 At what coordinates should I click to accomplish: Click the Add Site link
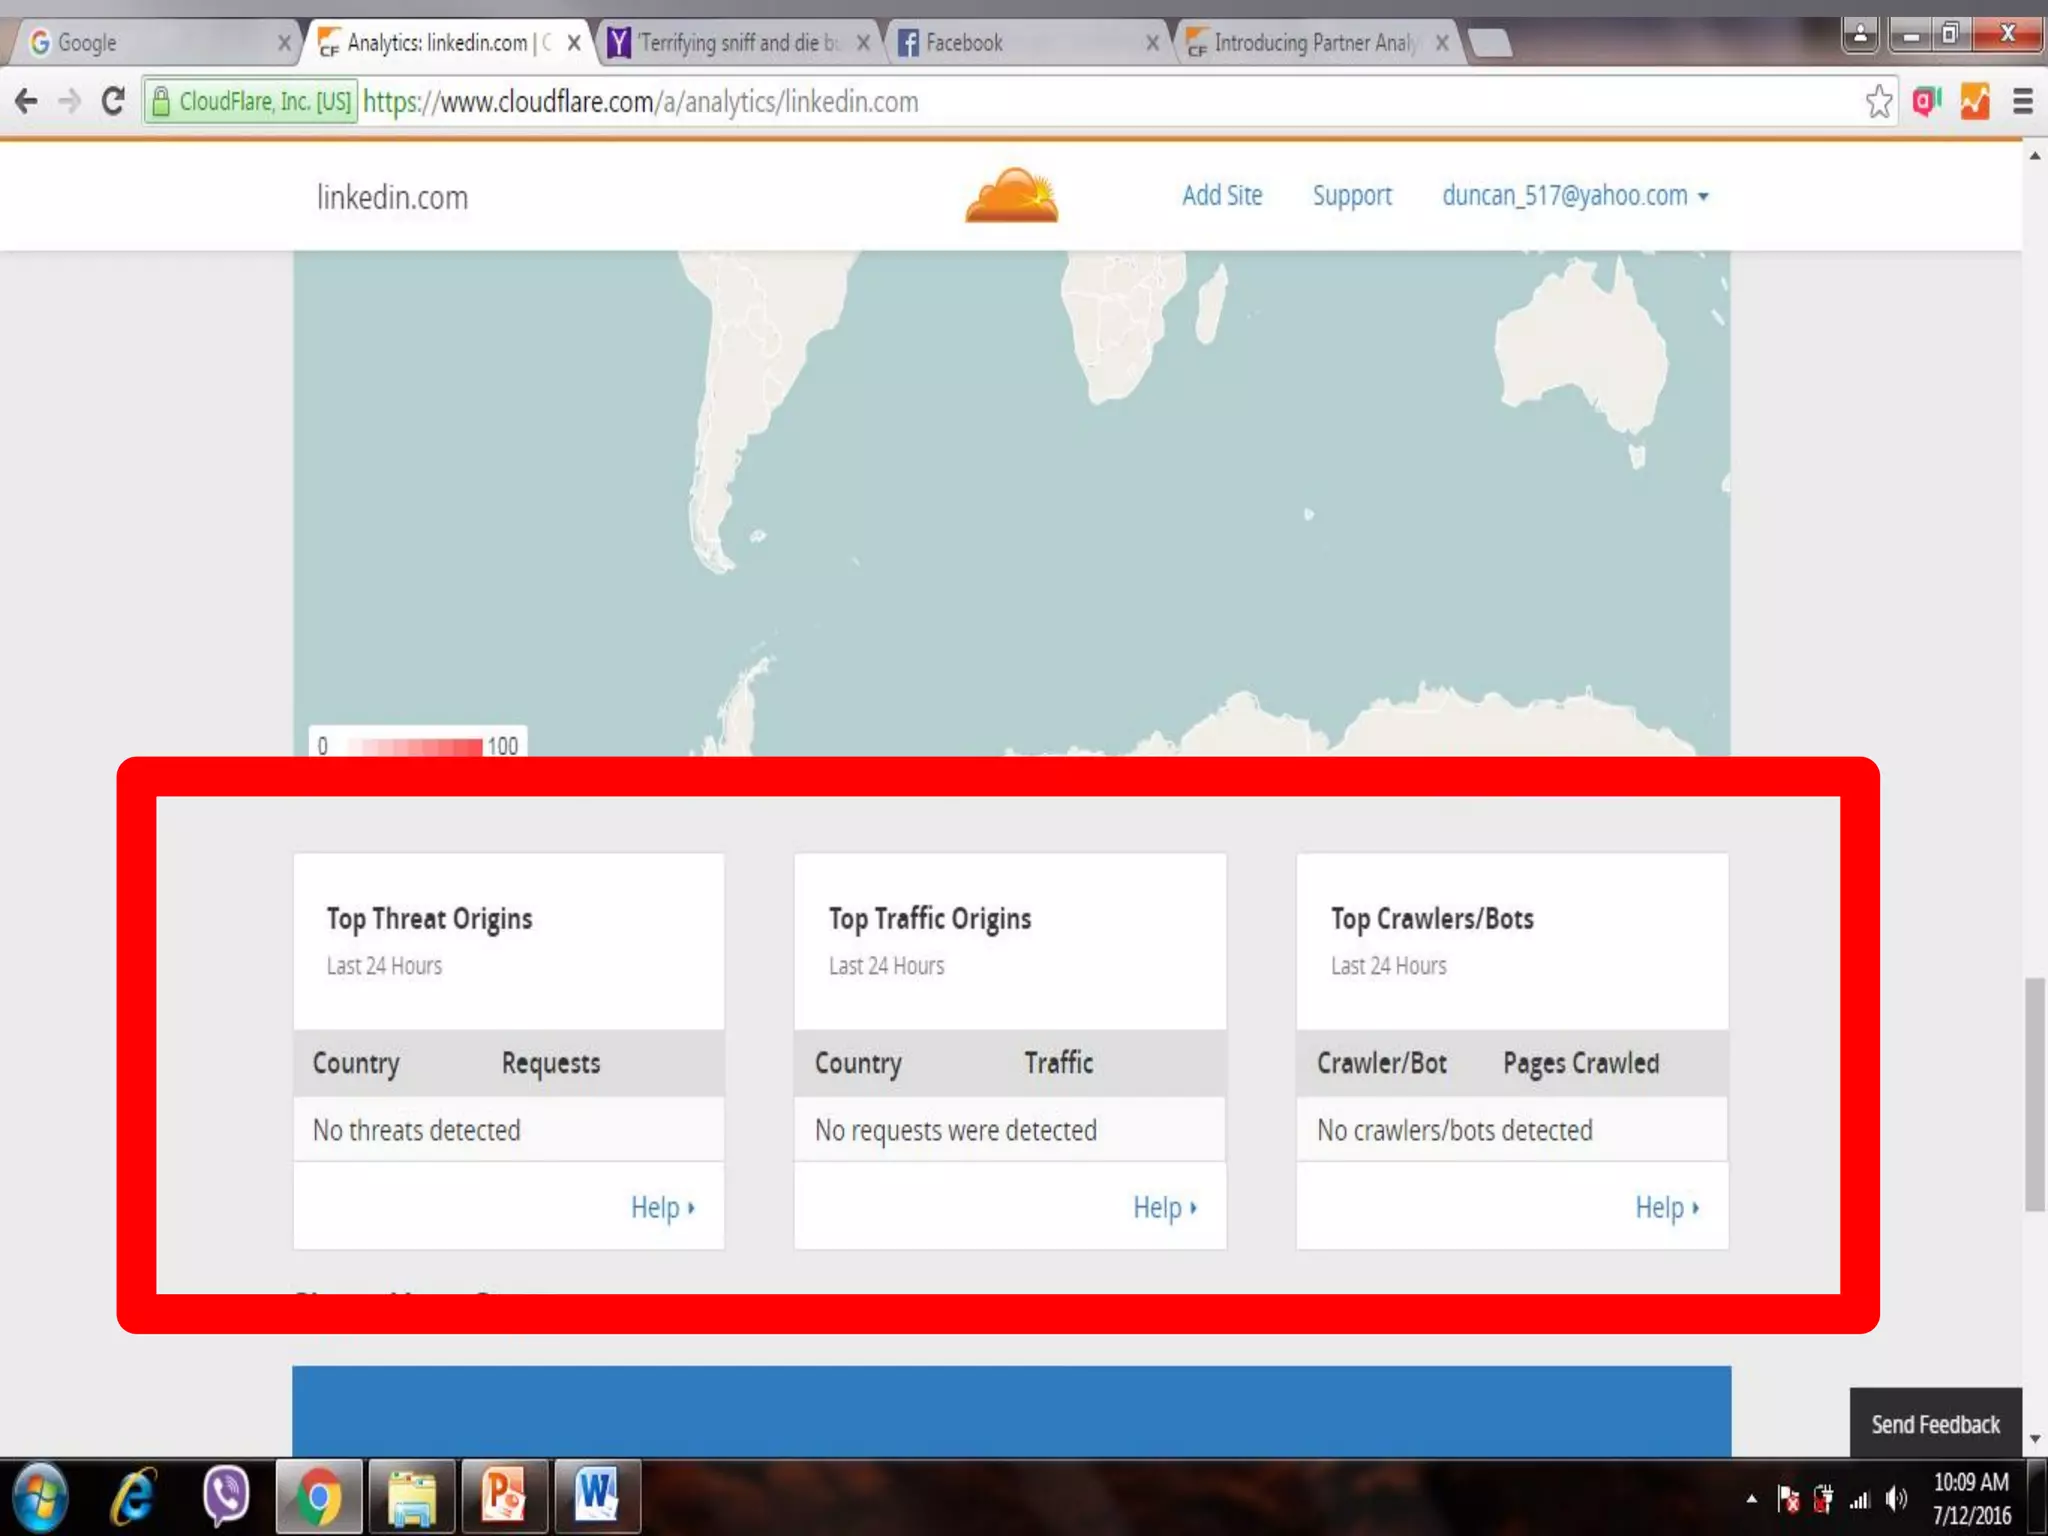coord(1221,195)
